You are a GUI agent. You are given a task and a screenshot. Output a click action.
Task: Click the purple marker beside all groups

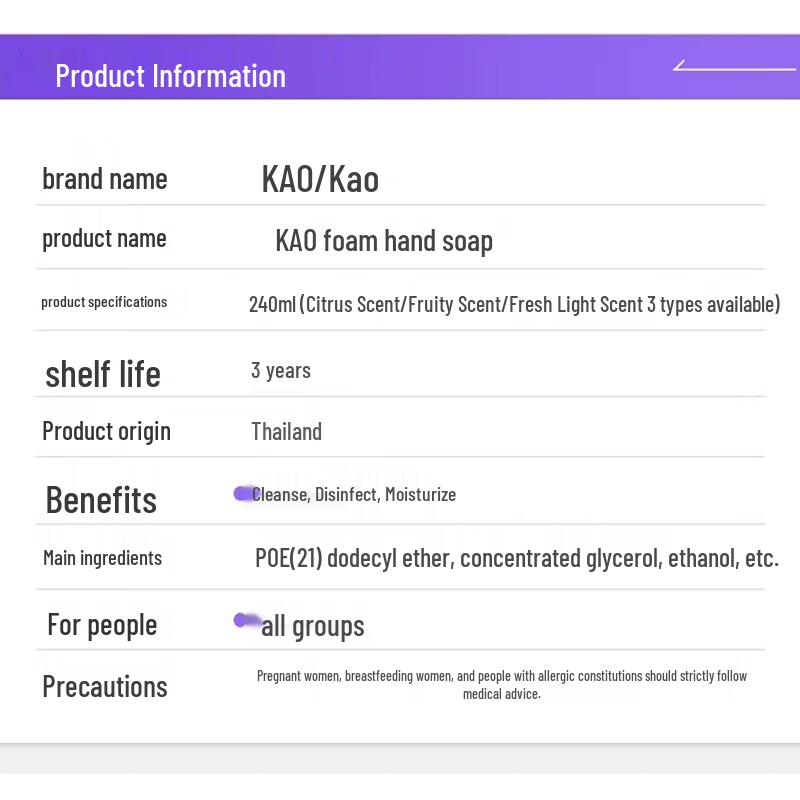coord(246,620)
